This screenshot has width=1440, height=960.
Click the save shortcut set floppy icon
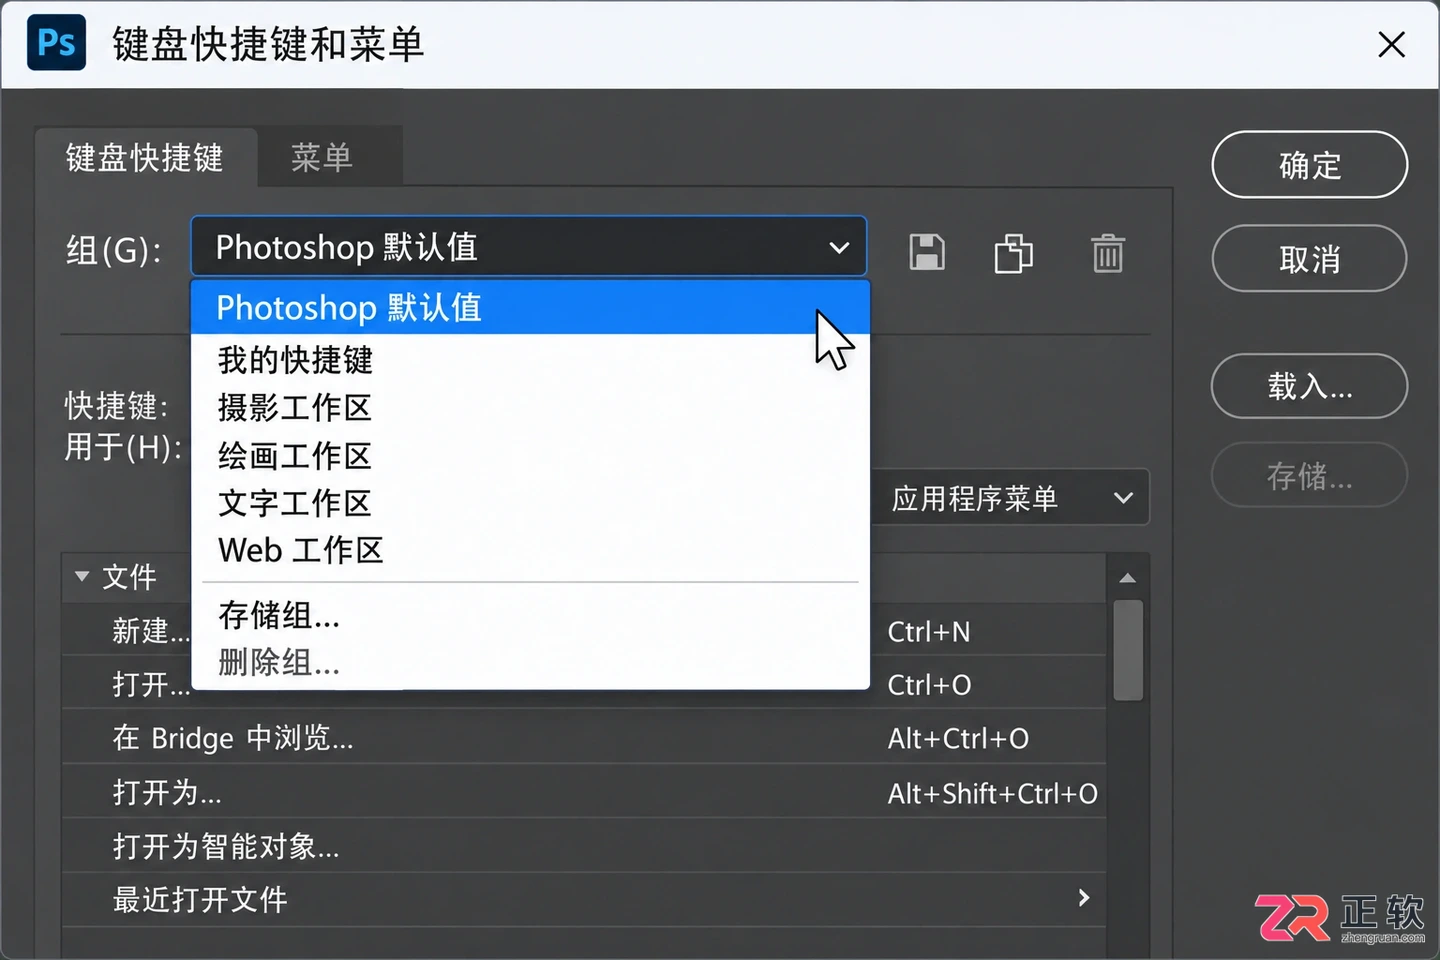tap(927, 252)
